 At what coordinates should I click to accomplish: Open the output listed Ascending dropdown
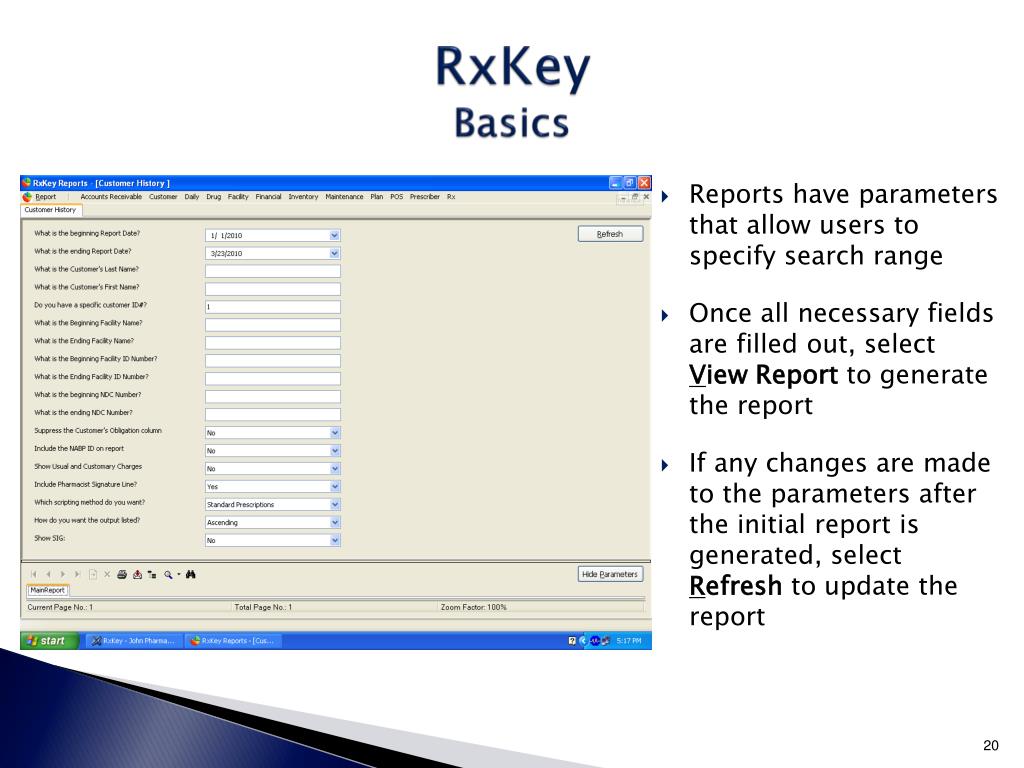pos(334,522)
